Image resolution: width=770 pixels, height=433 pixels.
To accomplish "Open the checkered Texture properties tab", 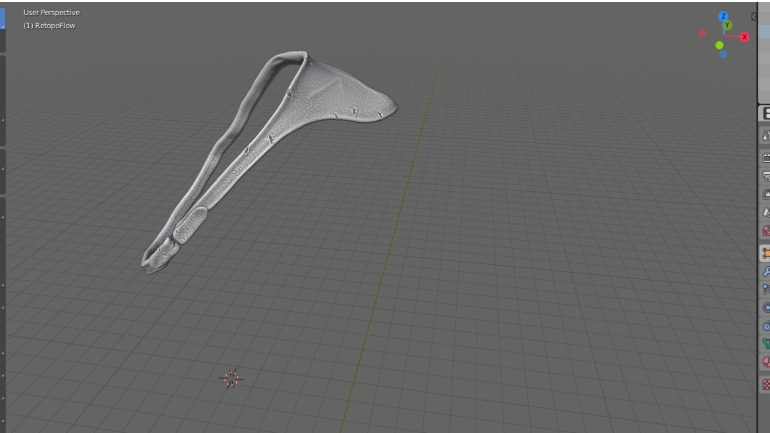I will pyautogui.click(x=765, y=384).
